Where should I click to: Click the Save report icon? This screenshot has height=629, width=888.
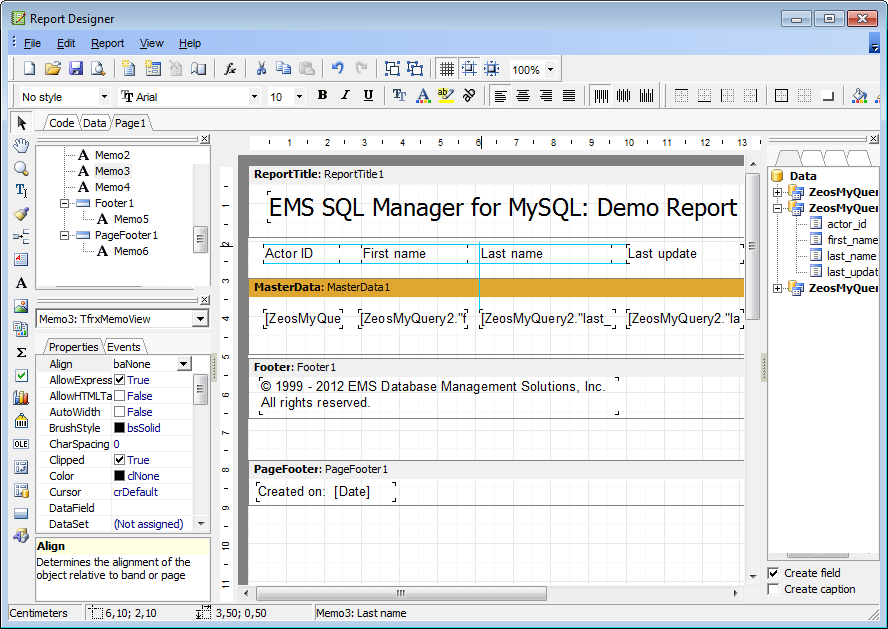point(75,69)
